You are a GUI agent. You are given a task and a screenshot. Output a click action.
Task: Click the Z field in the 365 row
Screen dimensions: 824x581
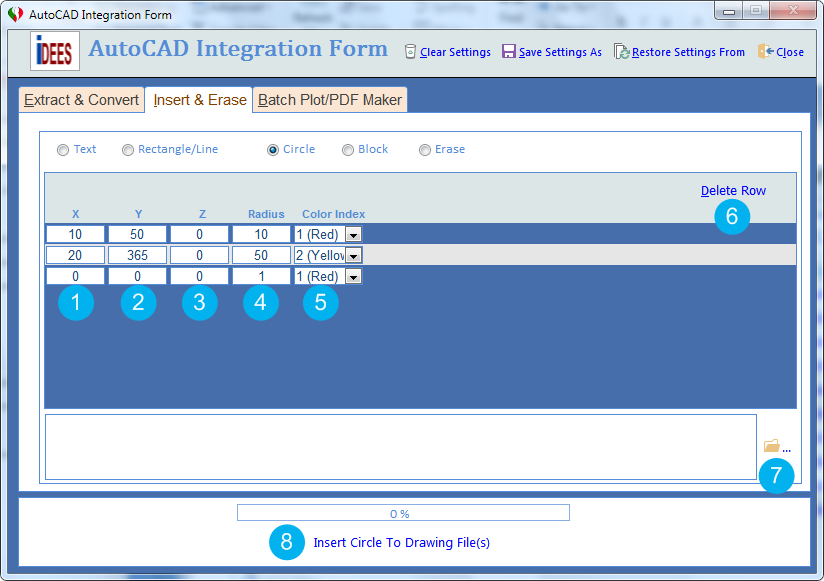pos(199,255)
